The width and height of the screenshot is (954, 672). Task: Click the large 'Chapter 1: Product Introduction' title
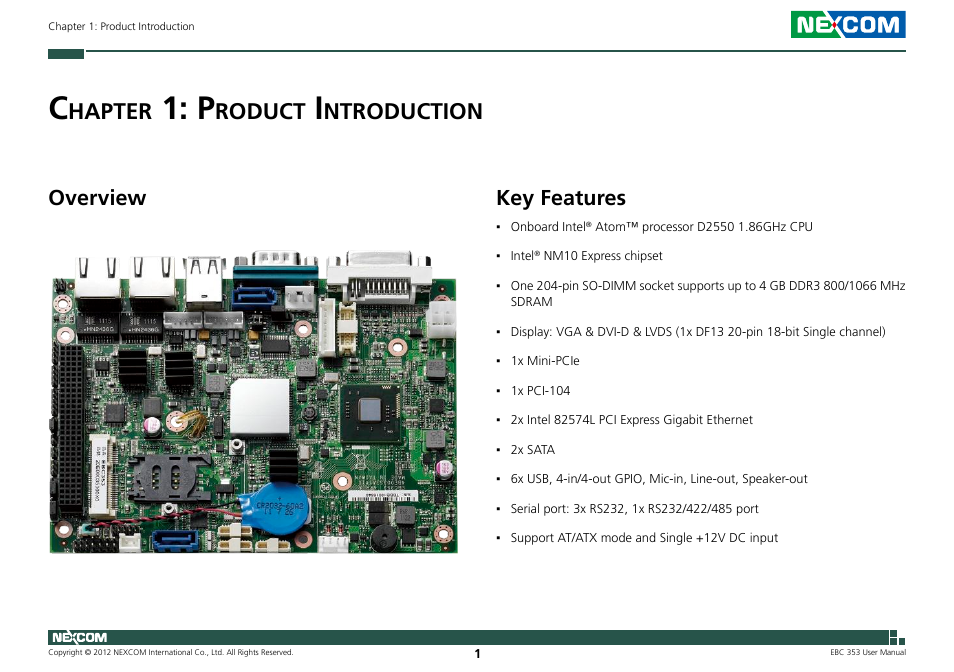click(265, 109)
